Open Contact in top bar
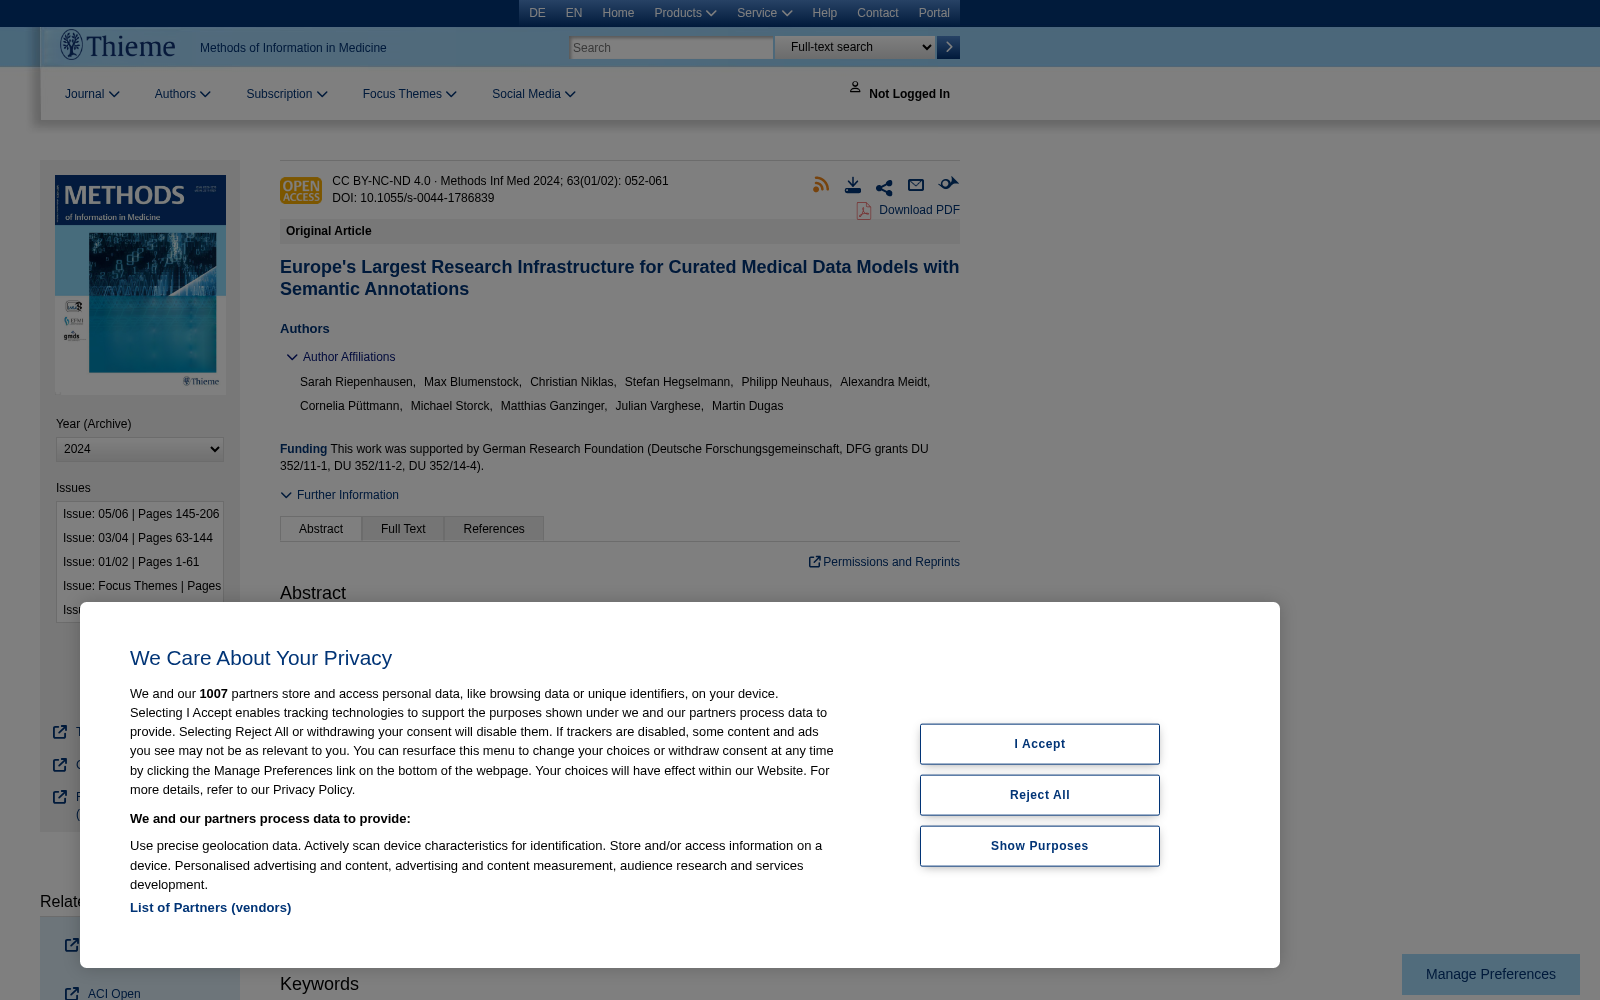Image resolution: width=1600 pixels, height=1000 pixels. tap(878, 13)
